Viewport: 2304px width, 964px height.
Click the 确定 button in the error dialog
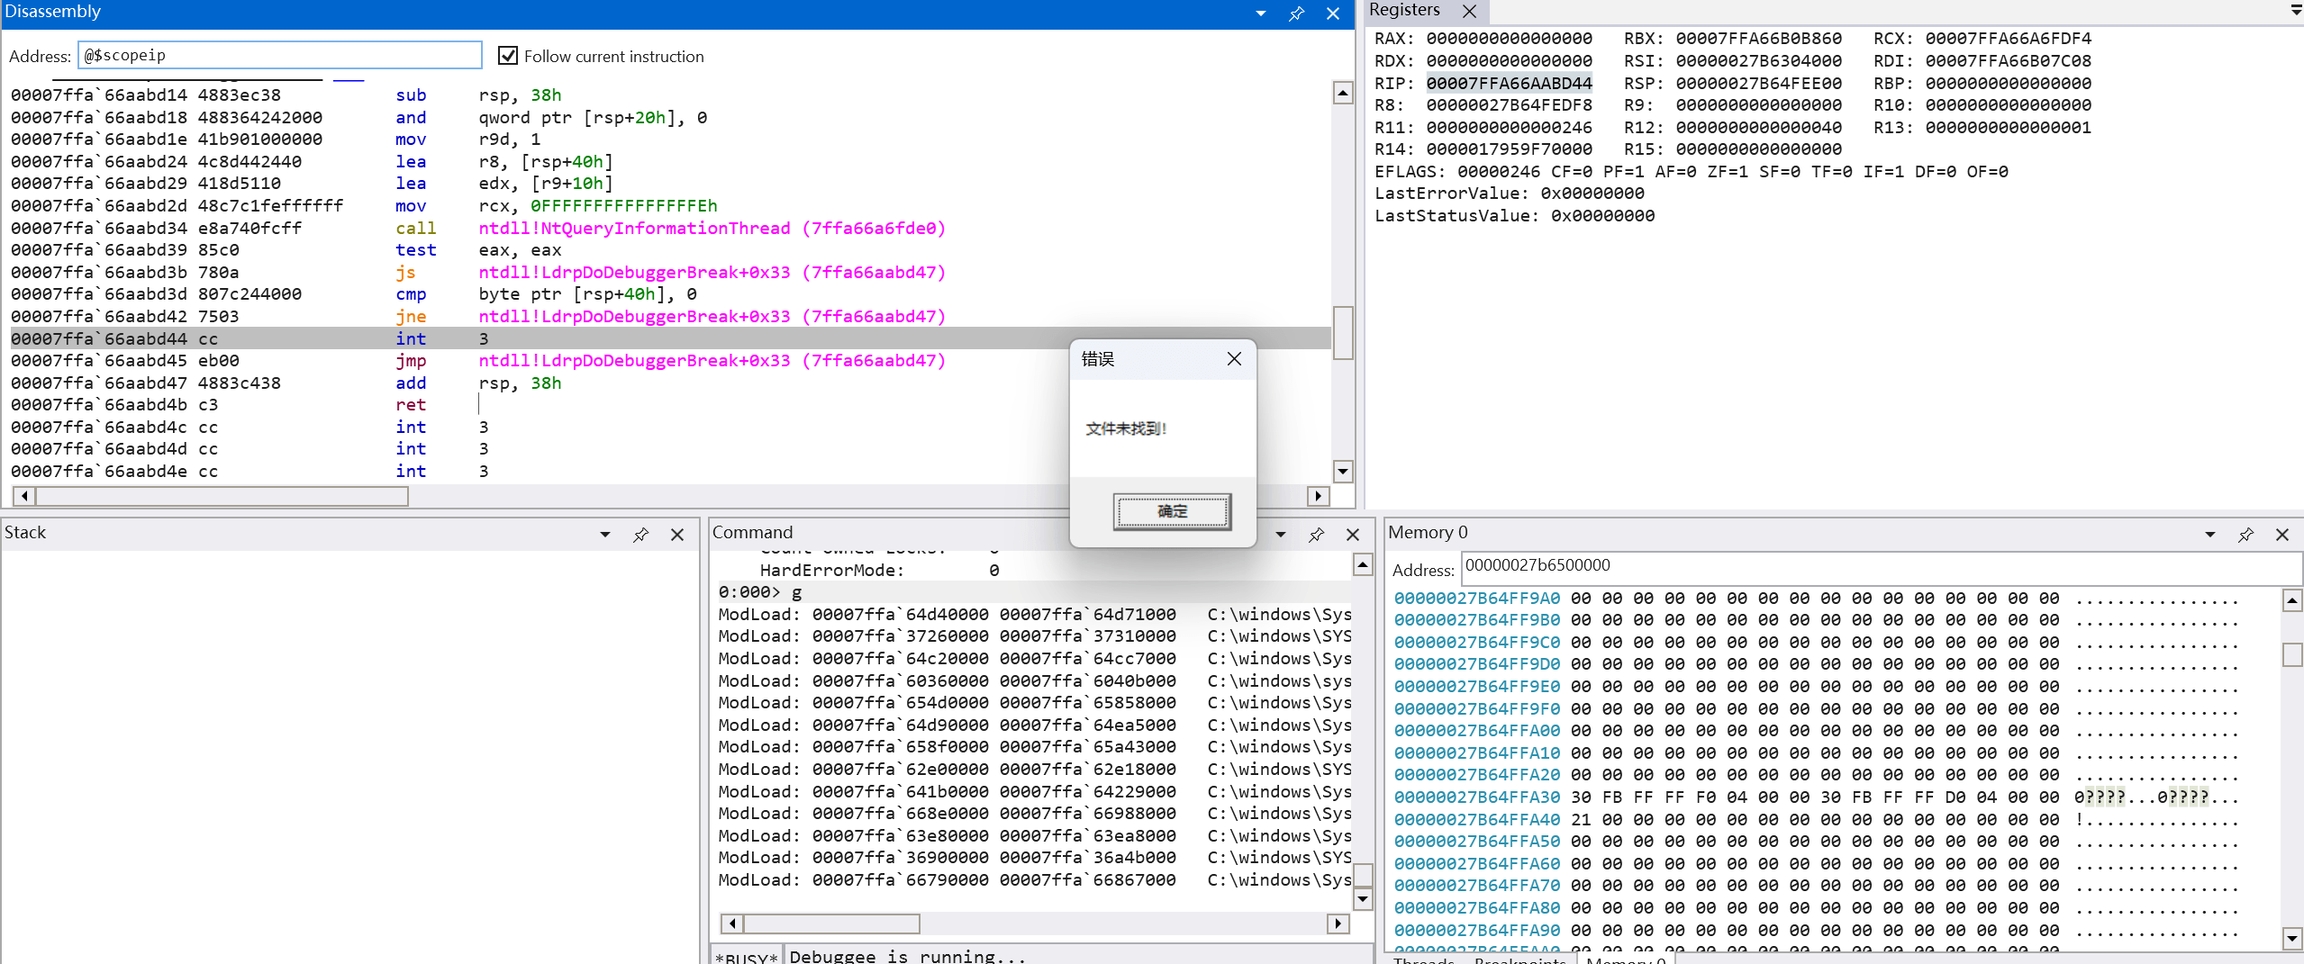[x=1172, y=511]
